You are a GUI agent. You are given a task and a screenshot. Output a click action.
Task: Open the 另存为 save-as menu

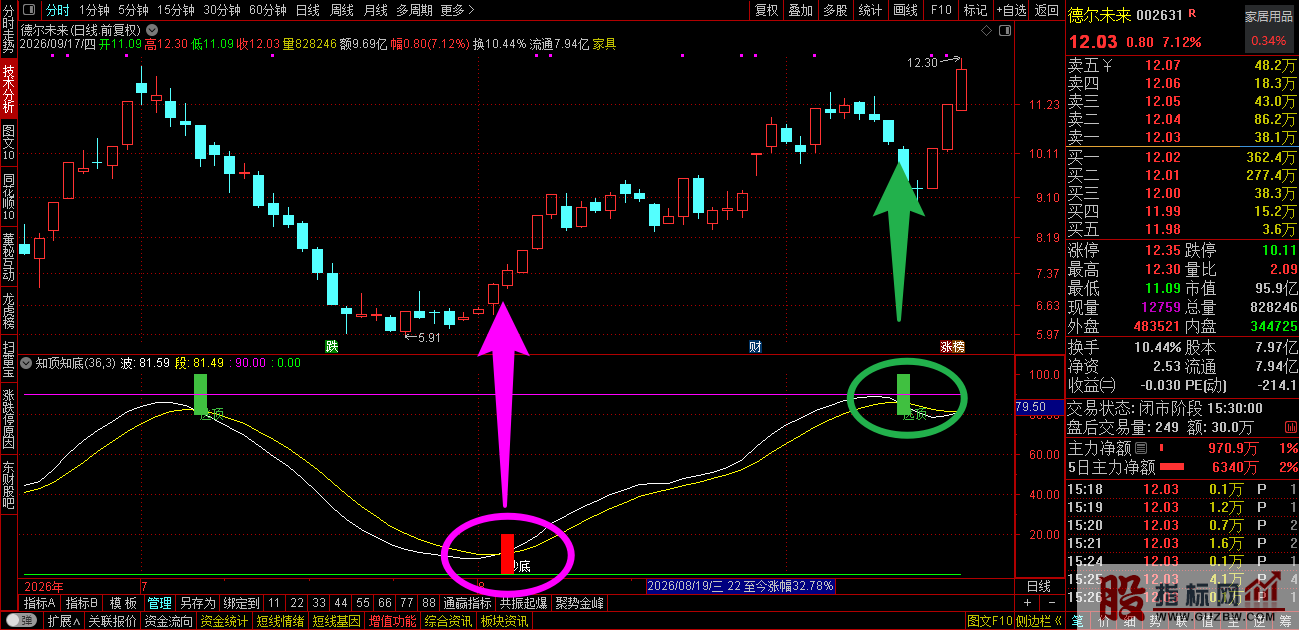pos(197,604)
